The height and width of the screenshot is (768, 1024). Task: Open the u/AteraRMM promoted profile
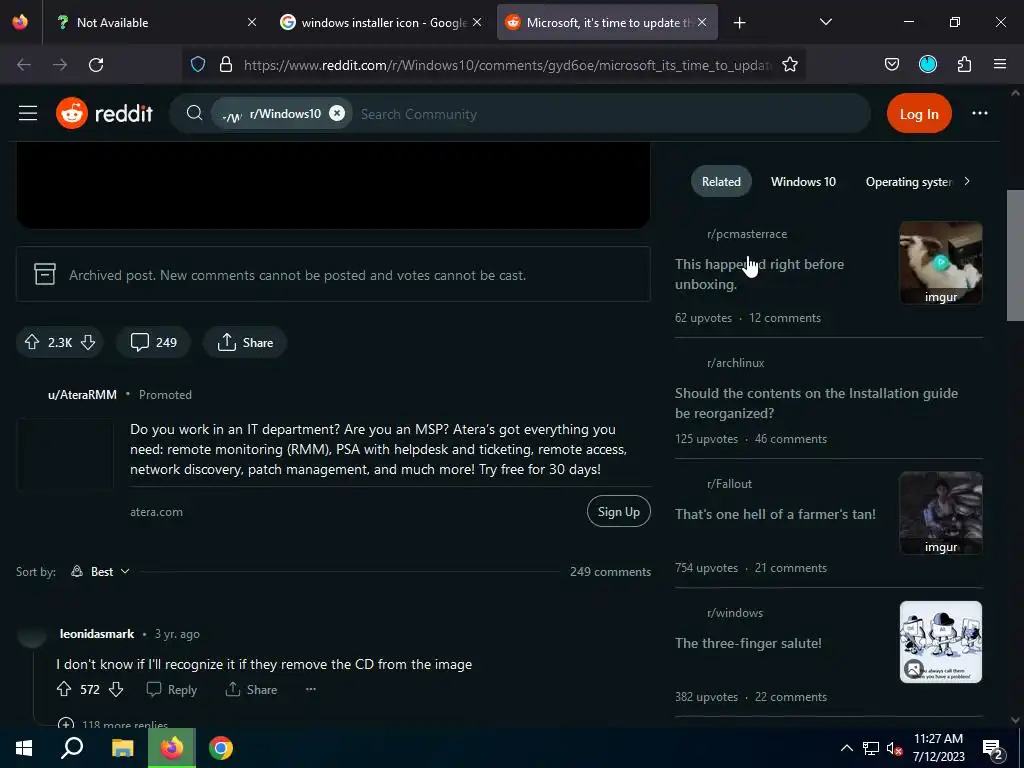point(82,394)
